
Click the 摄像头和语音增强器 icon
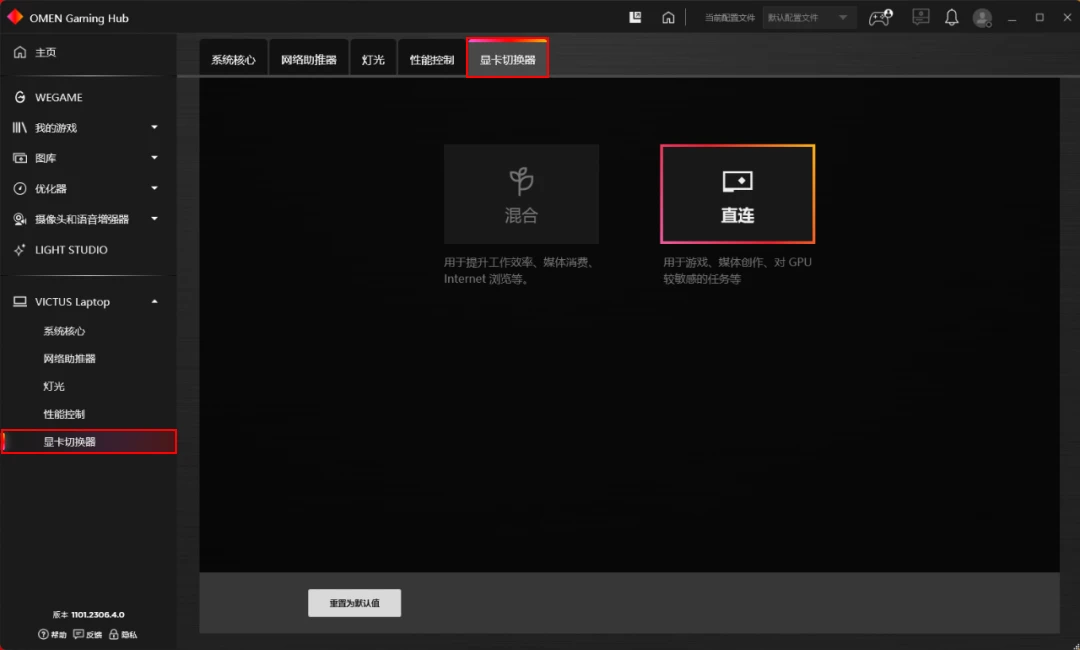pos(20,219)
